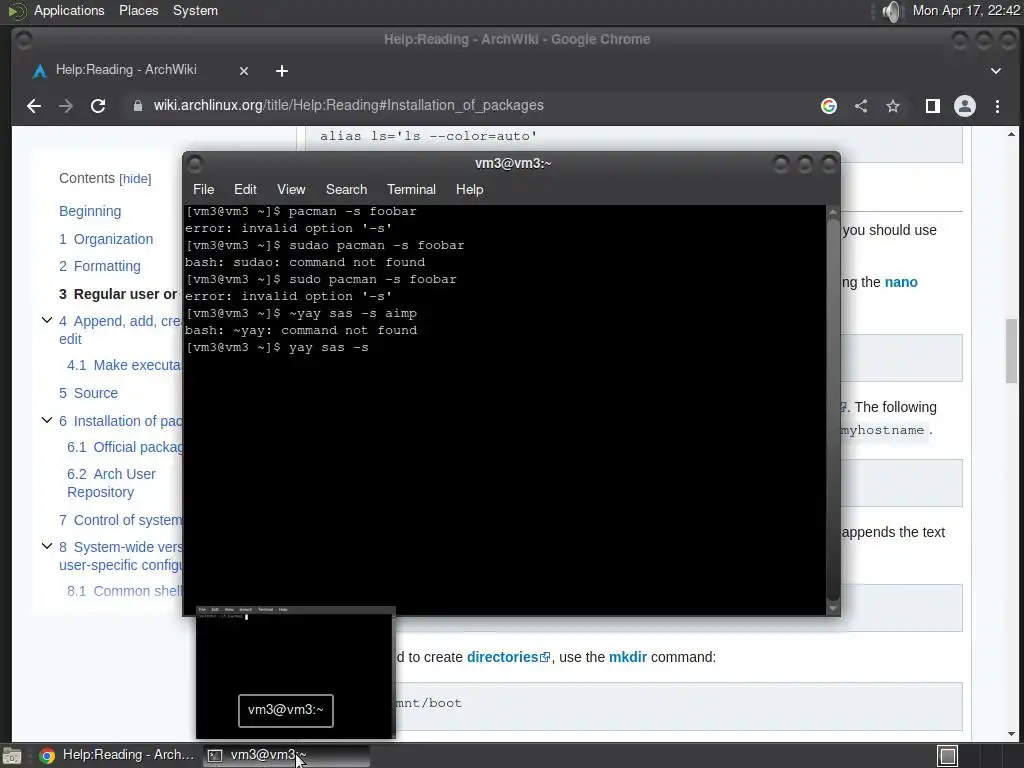Screen dimensions: 1024x768
Task: Open the terminal View menu
Action: click(x=291, y=189)
